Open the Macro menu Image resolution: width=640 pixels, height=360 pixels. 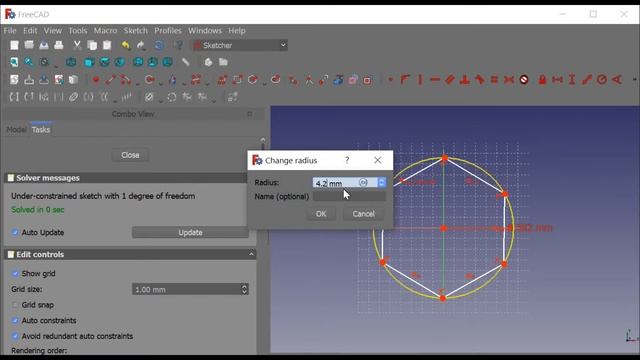[105, 31]
